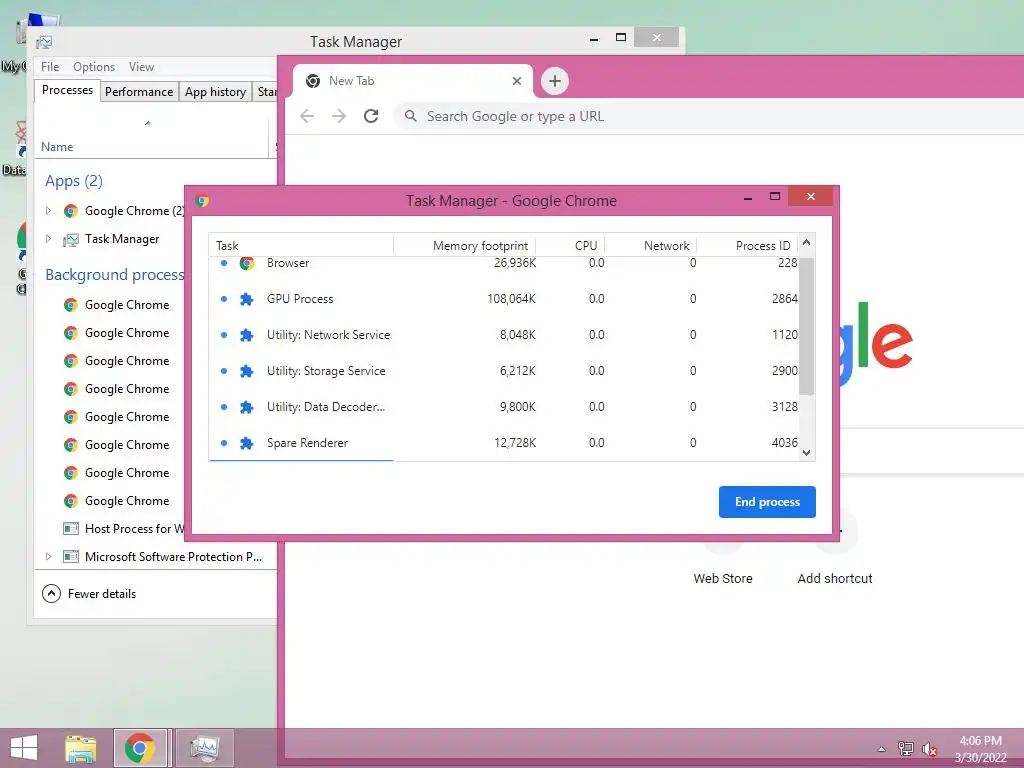Screen dimensions: 1024x768
Task: Click process ID 3128
Action: [784, 407]
